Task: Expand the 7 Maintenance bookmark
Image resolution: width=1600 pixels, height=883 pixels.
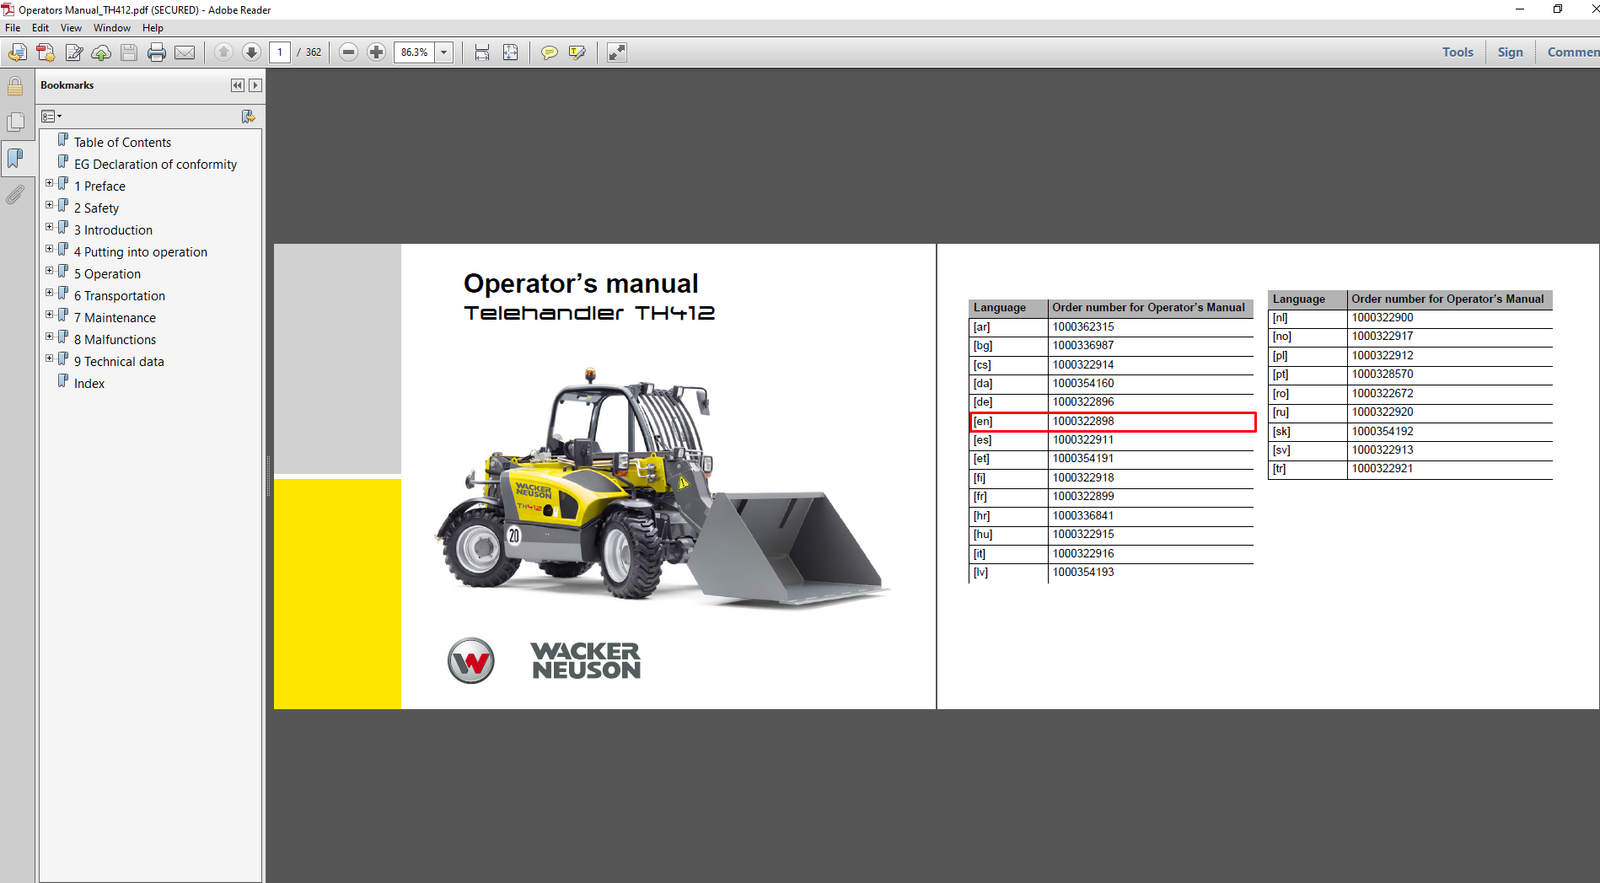Action: (49, 315)
